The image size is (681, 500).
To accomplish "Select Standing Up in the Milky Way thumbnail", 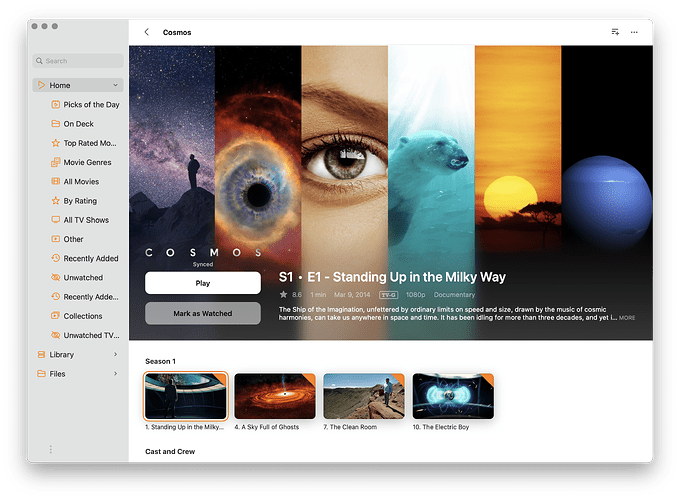I will pos(186,396).
